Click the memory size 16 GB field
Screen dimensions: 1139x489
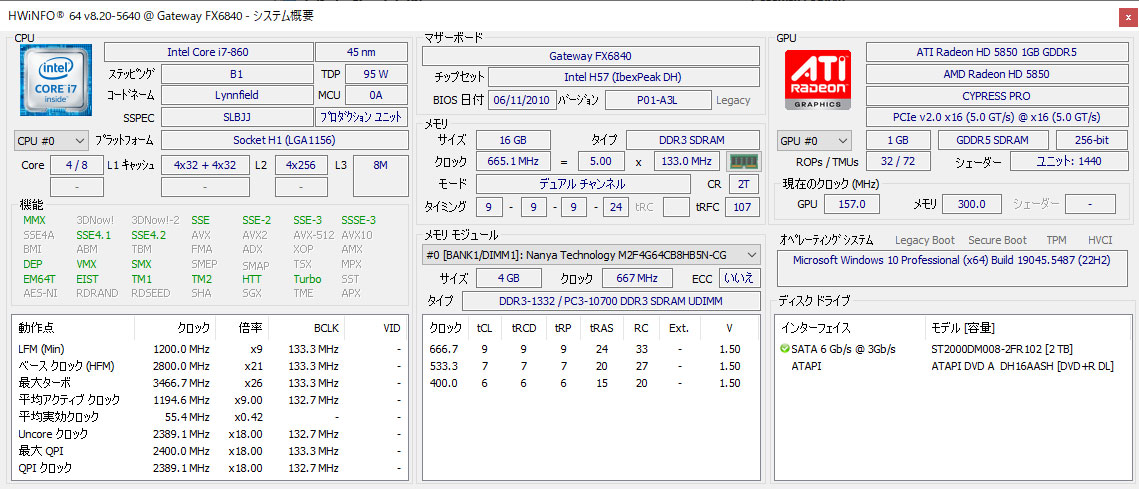513,140
